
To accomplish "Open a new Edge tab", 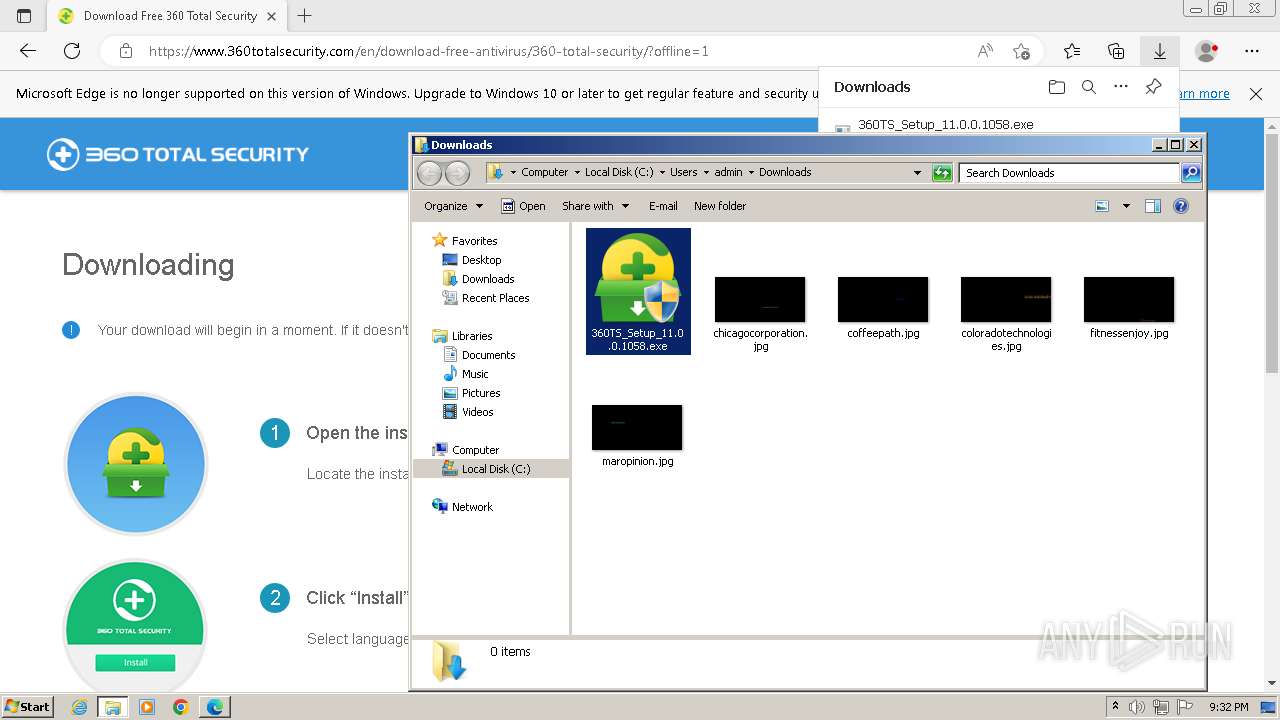I will tap(305, 16).
